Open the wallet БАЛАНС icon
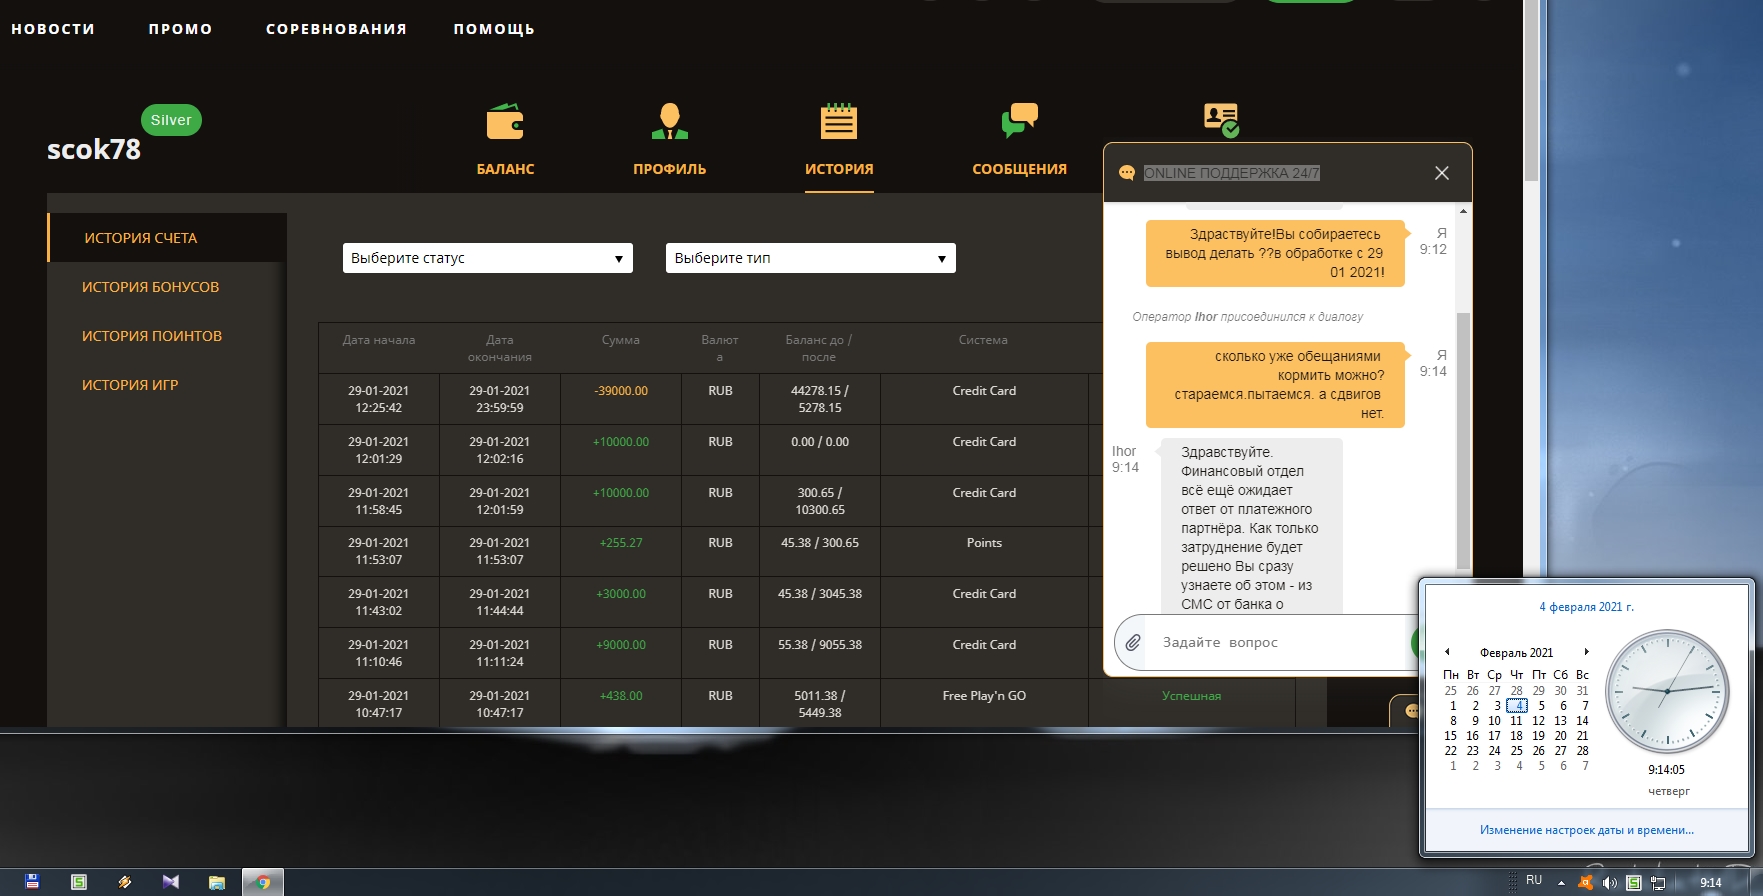 coord(505,121)
